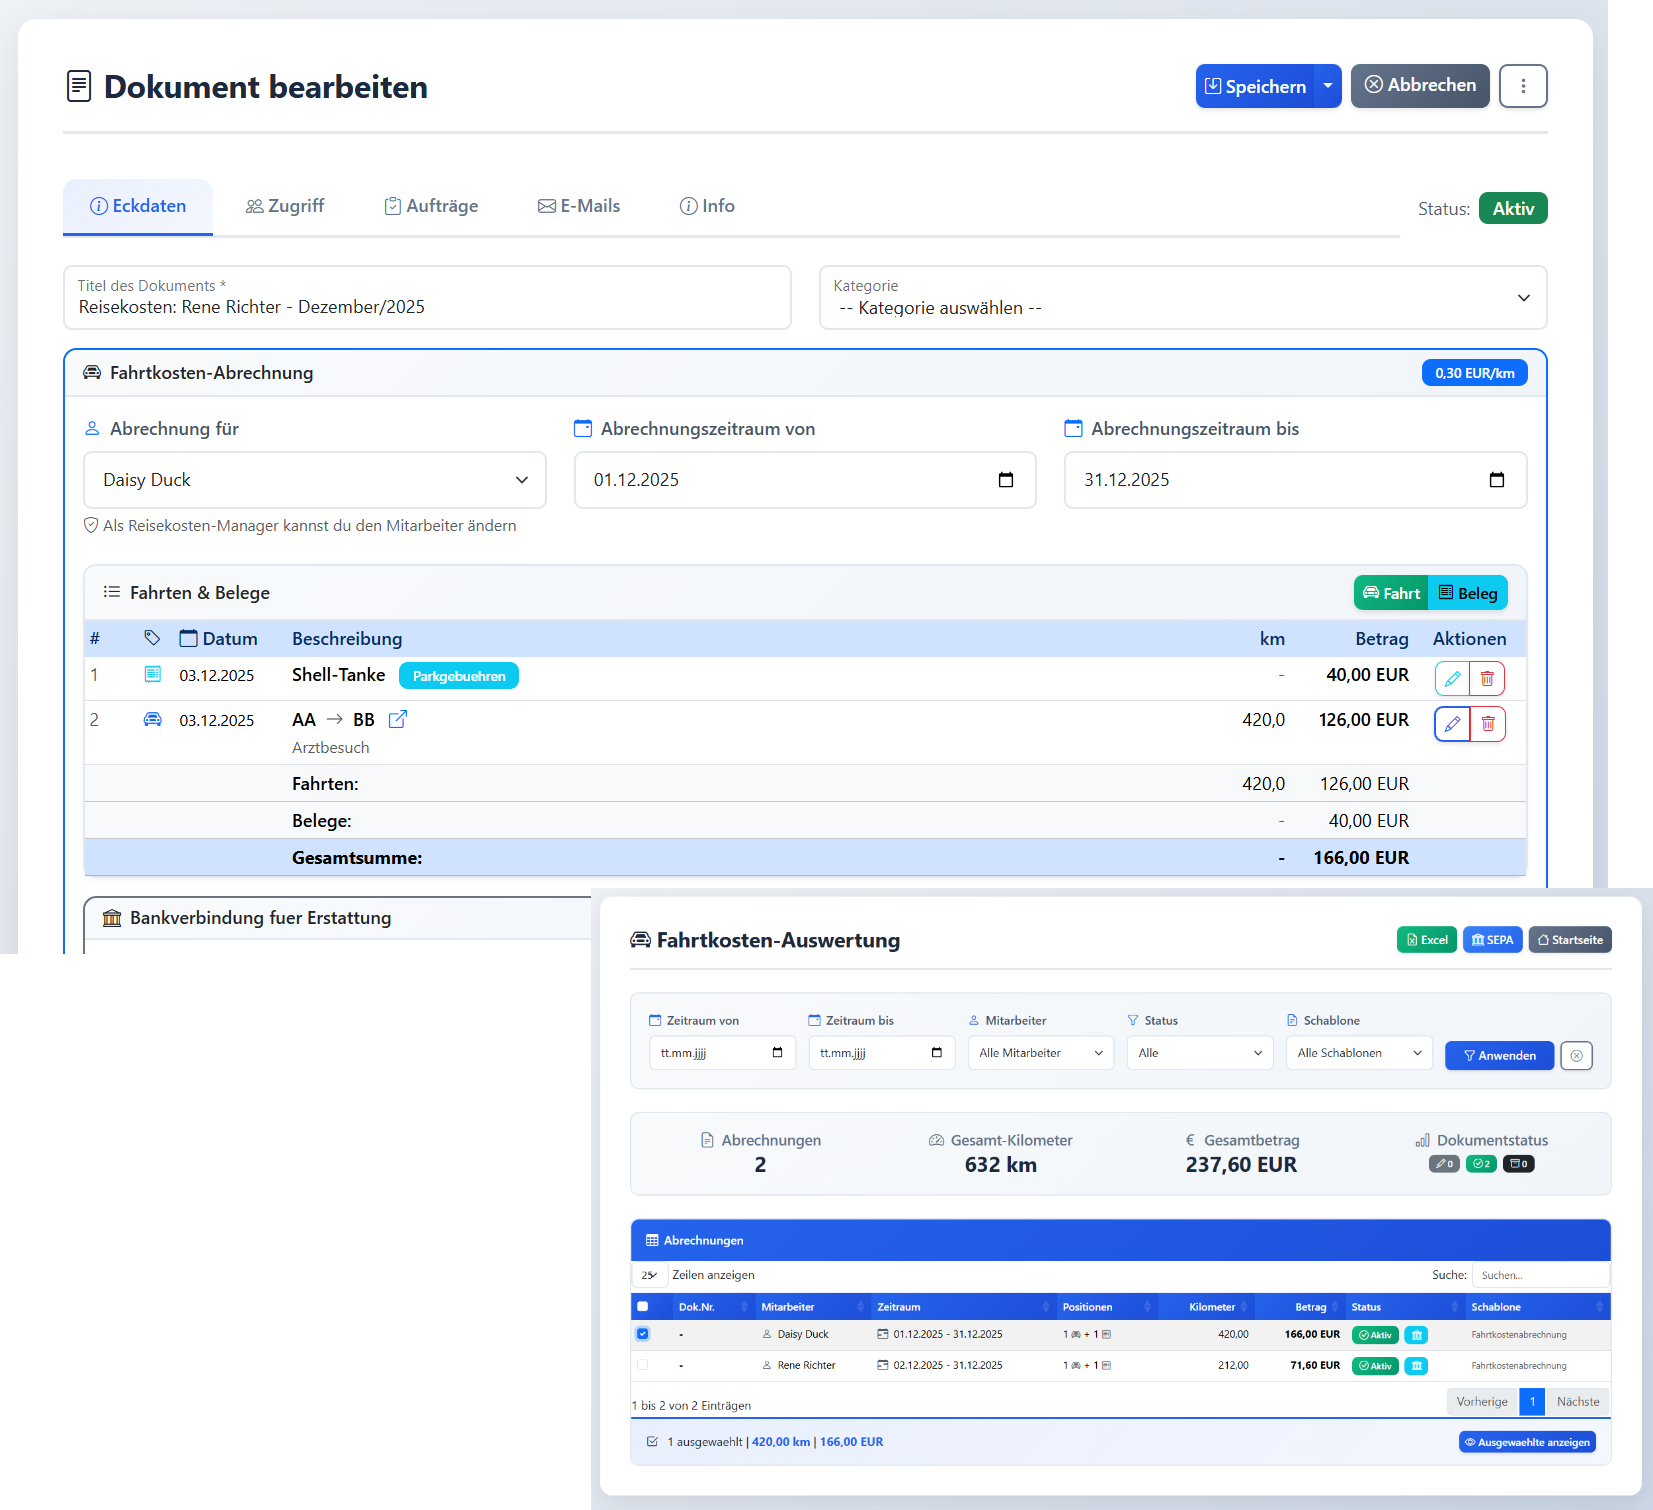Export the report using Excel button
The width and height of the screenshot is (1653, 1510).
pyautogui.click(x=1426, y=940)
